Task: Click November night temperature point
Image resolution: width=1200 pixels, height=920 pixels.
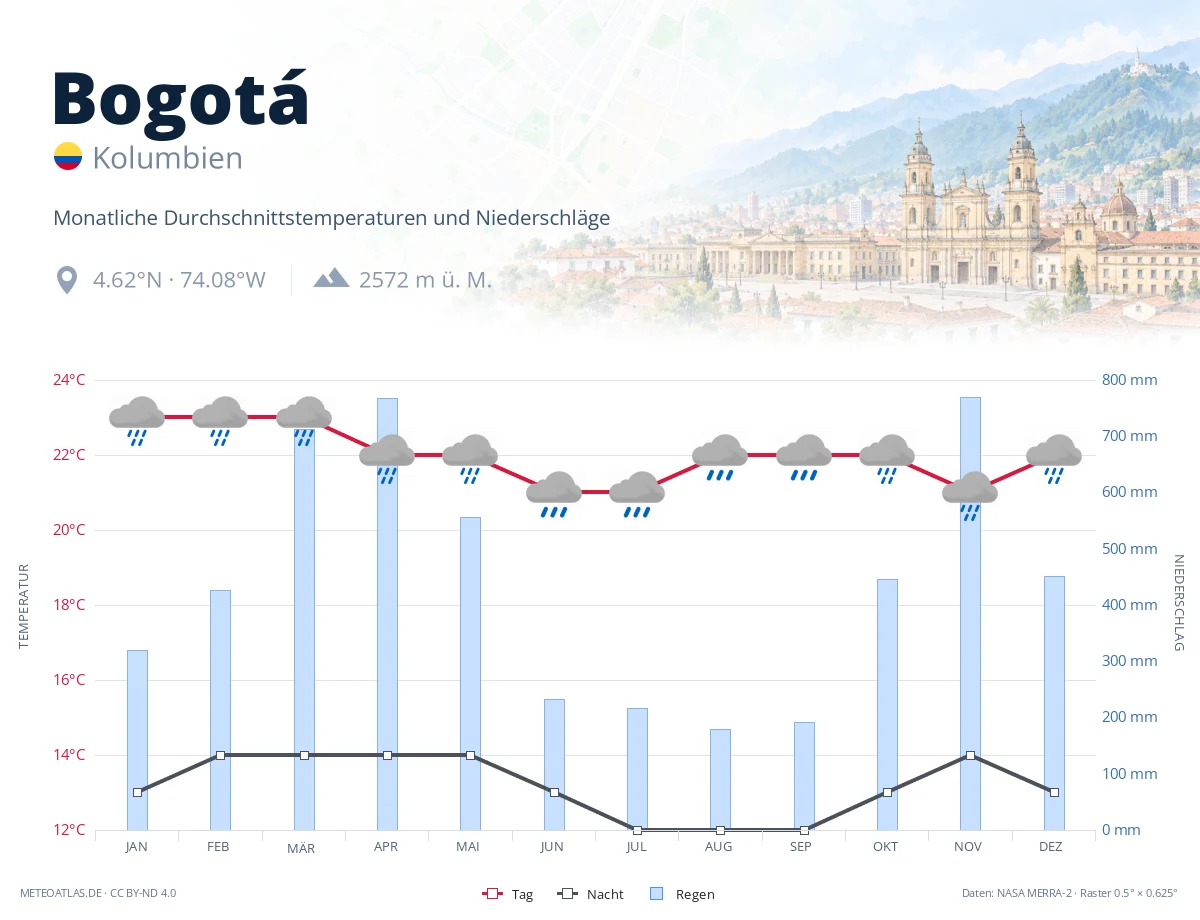Action: coord(970,755)
